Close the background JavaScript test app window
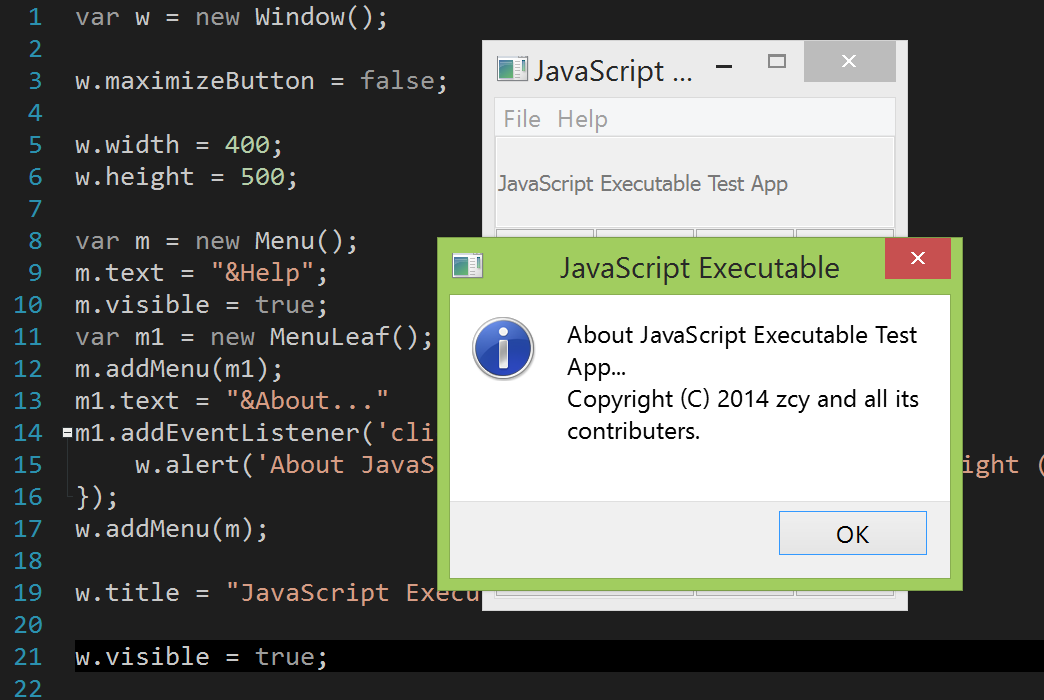The image size is (1044, 700). point(849,62)
